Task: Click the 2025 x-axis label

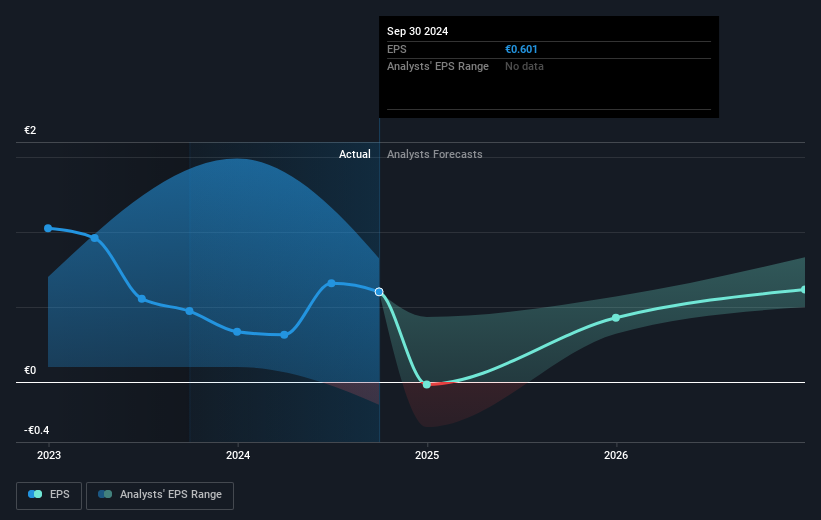Action: 427,456
